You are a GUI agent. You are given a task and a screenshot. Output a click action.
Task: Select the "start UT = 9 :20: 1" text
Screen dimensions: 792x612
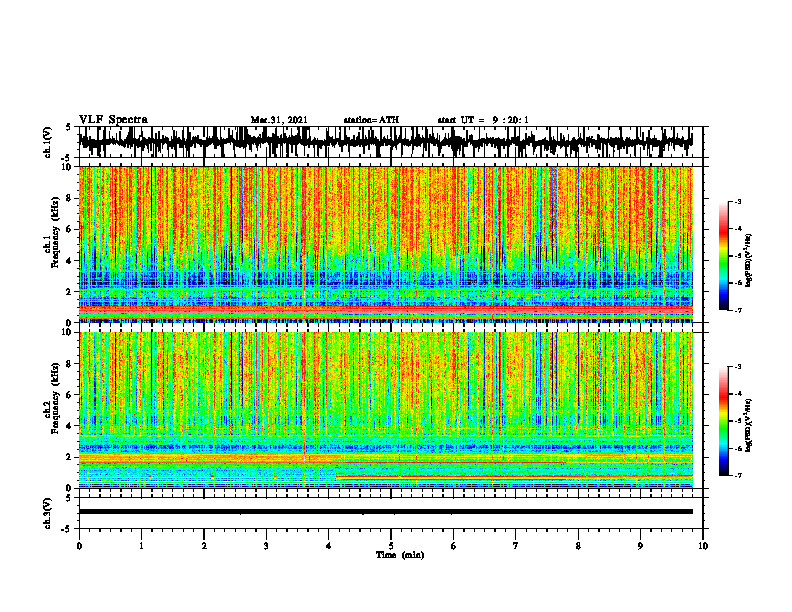click(x=483, y=120)
